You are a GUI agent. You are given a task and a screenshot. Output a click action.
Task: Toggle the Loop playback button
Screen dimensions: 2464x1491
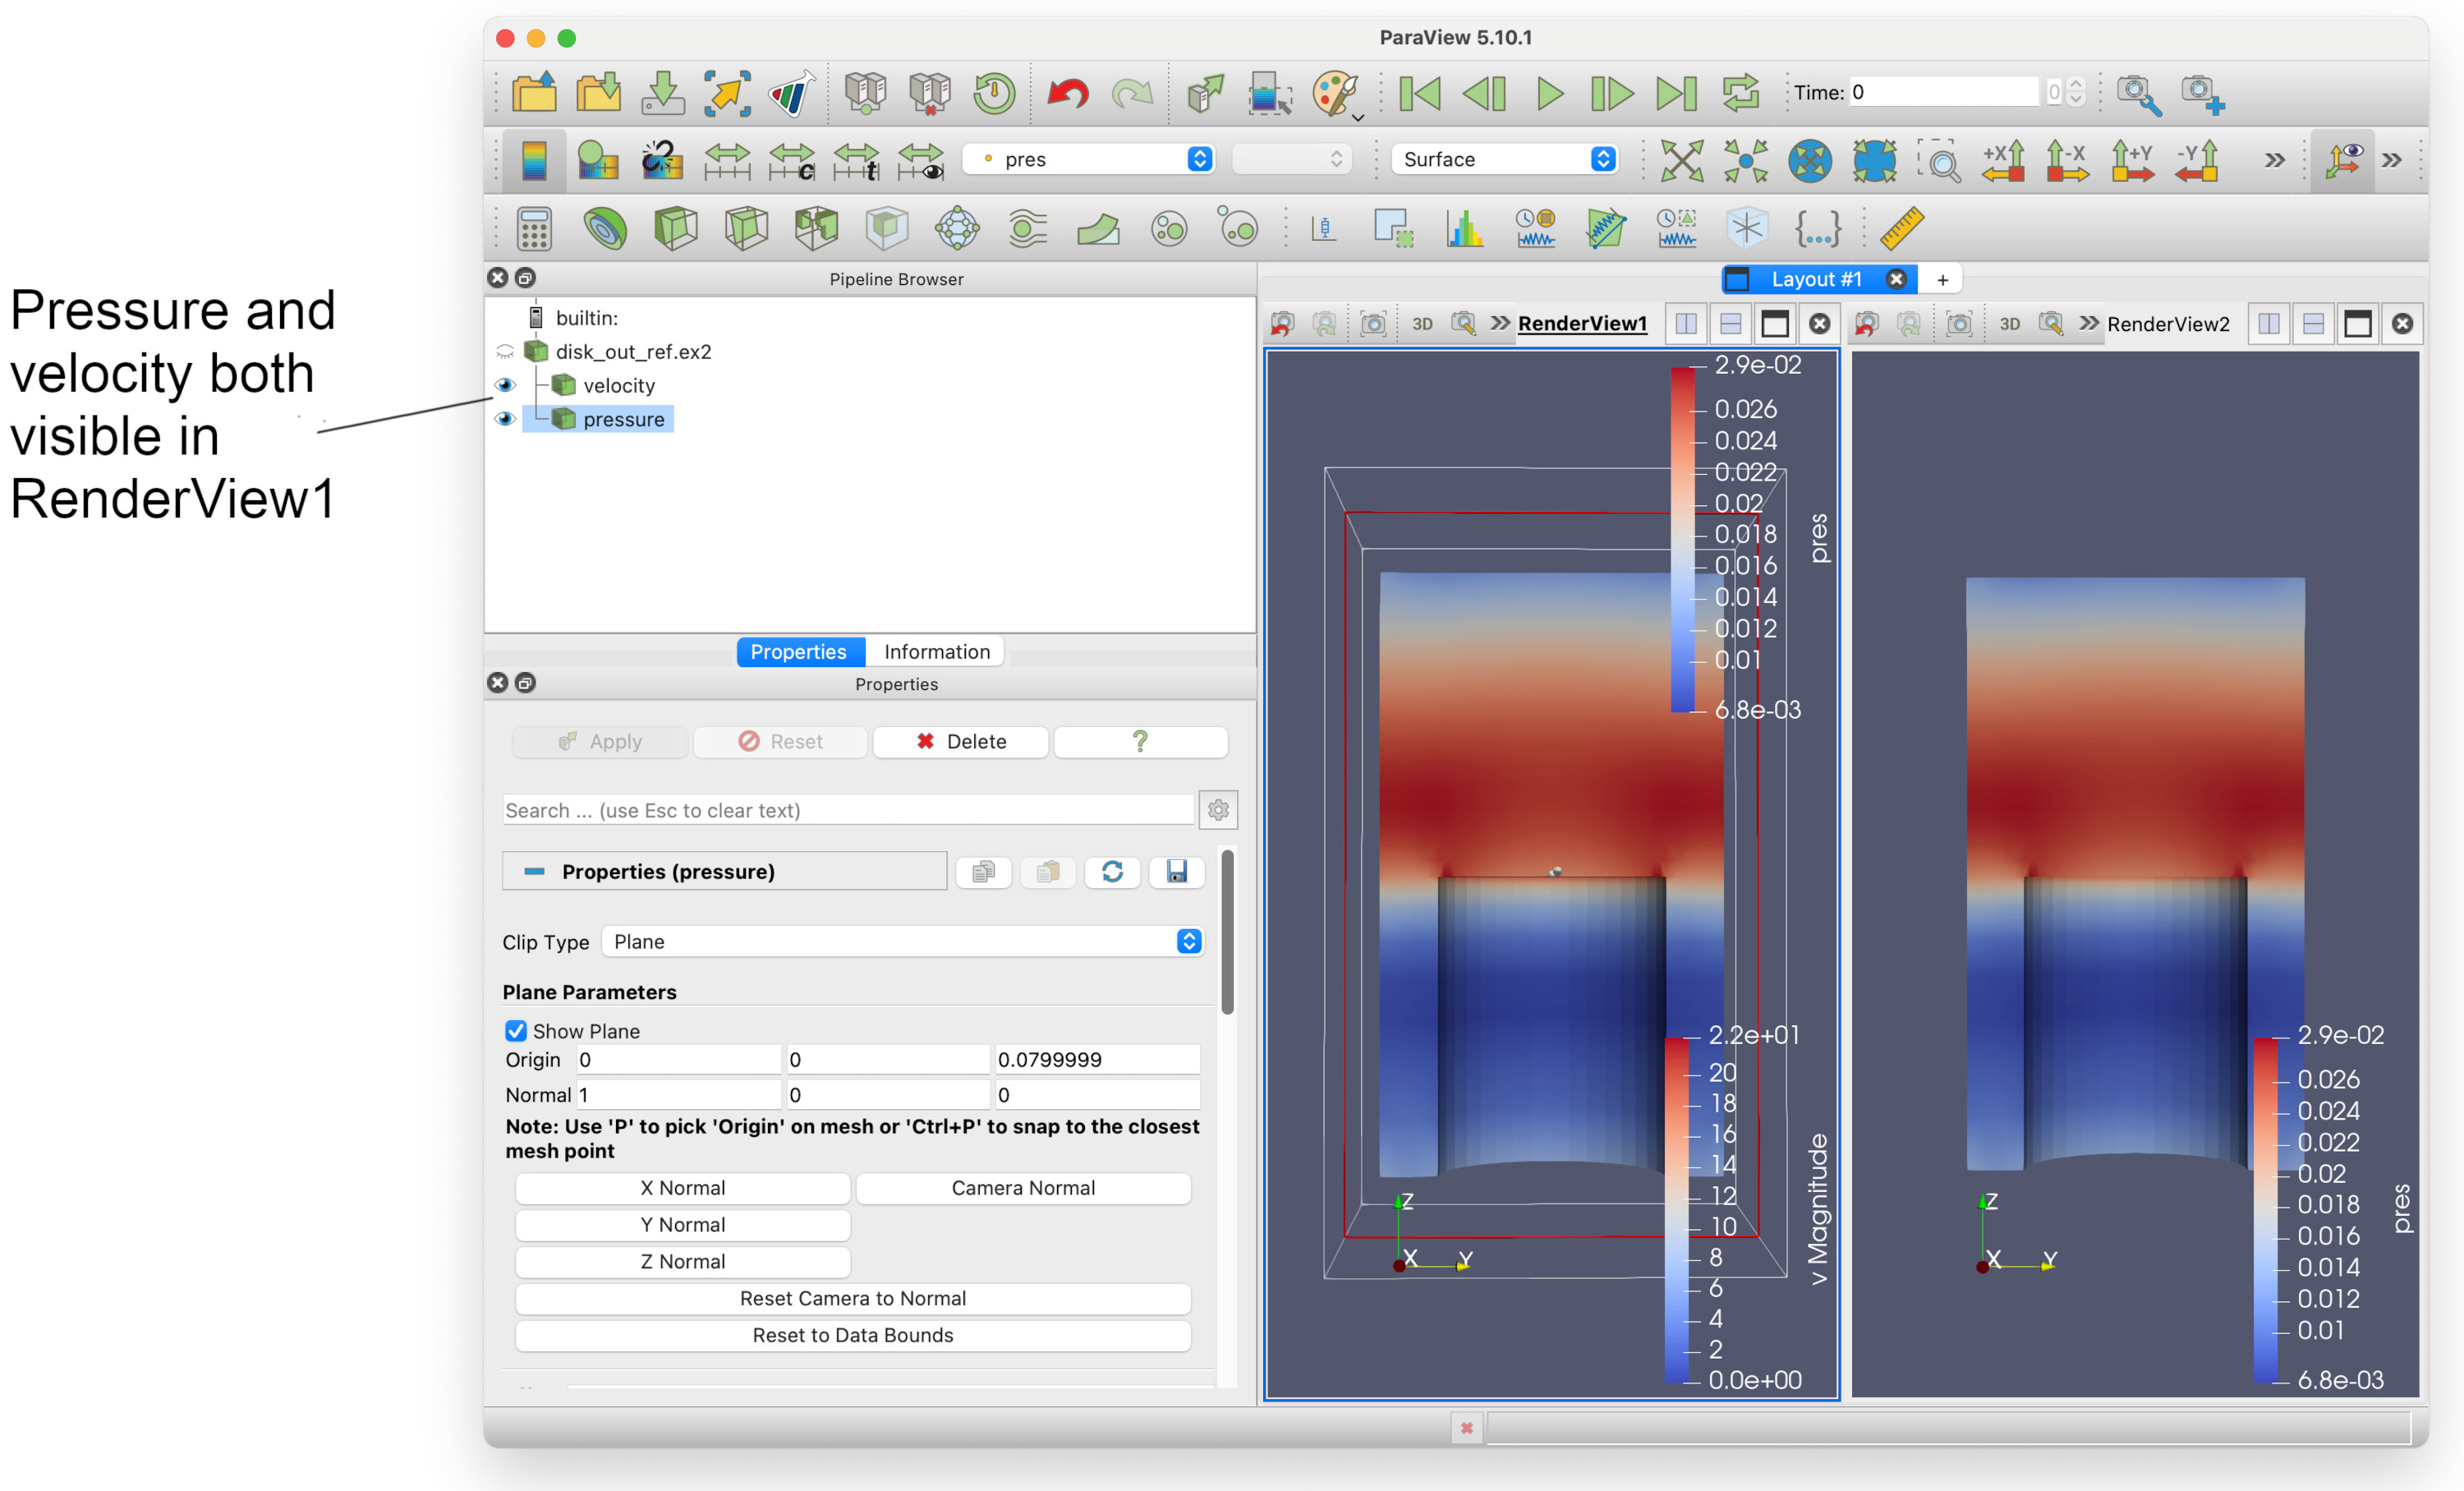[x=1741, y=93]
